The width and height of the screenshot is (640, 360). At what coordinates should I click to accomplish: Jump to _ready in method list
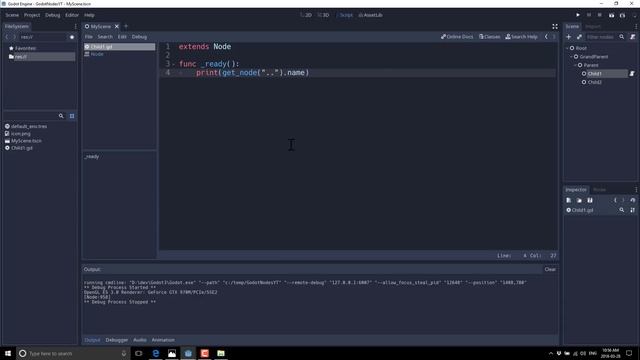pyautogui.click(x=91, y=157)
